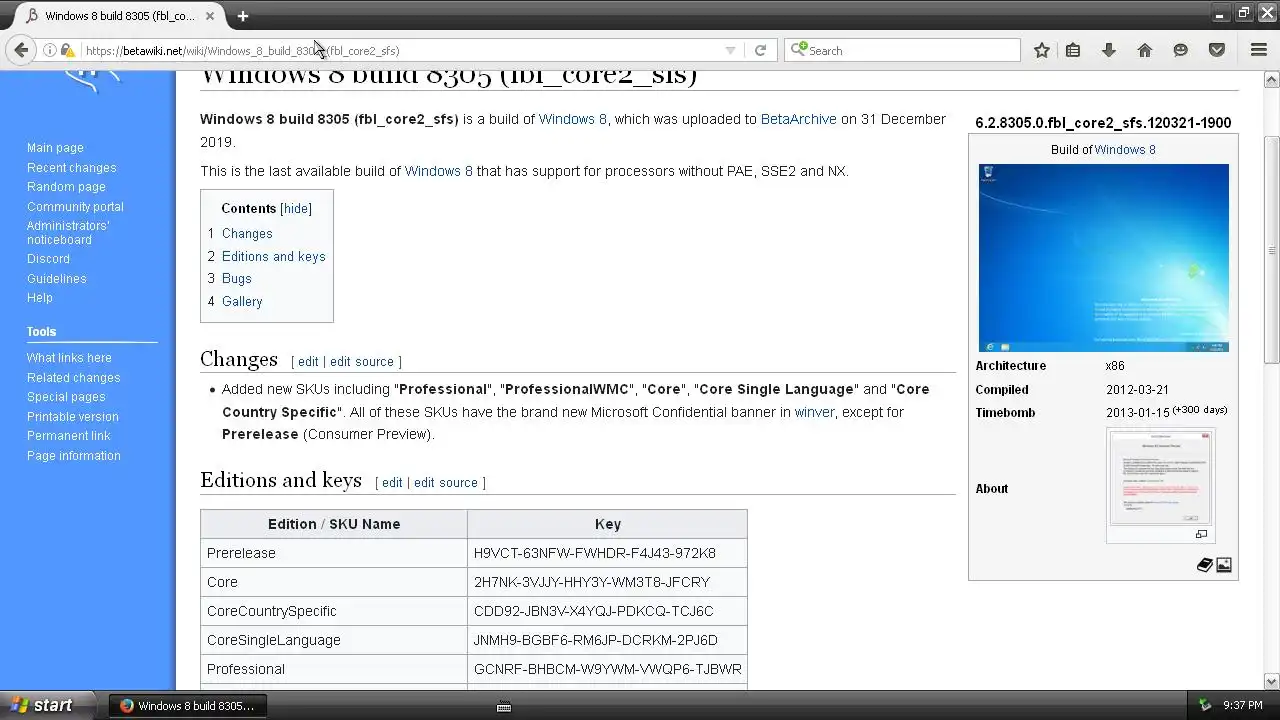Open Related changes tool

click(x=73, y=378)
